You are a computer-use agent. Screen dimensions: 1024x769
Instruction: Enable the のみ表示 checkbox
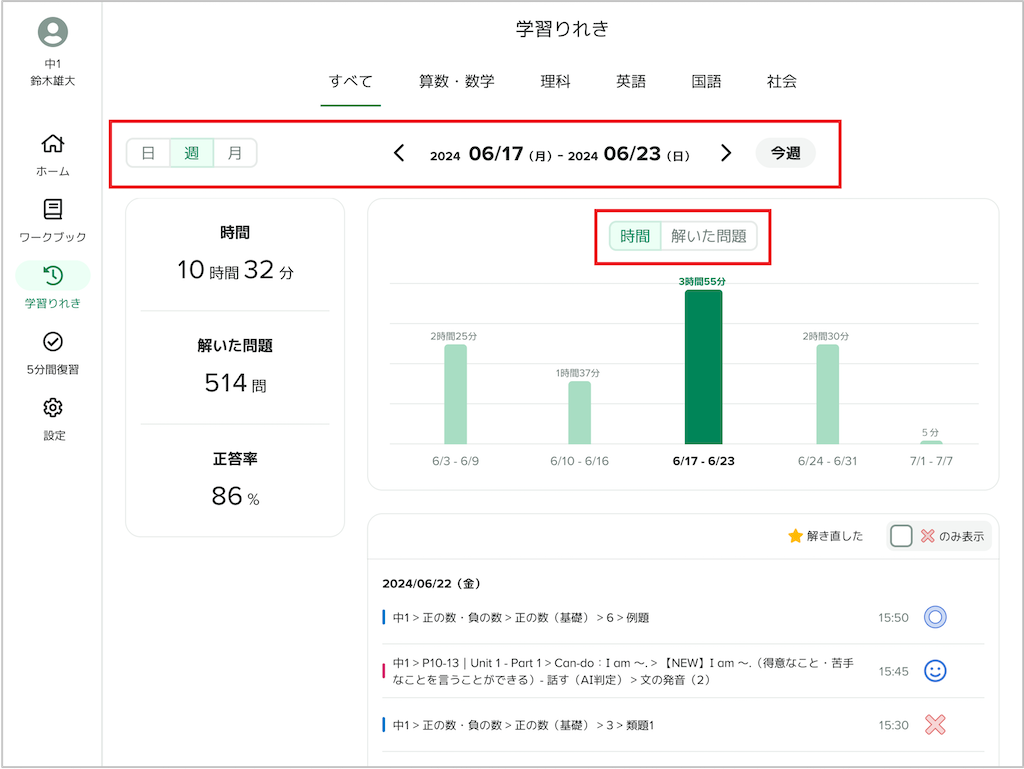(x=901, y=536)
